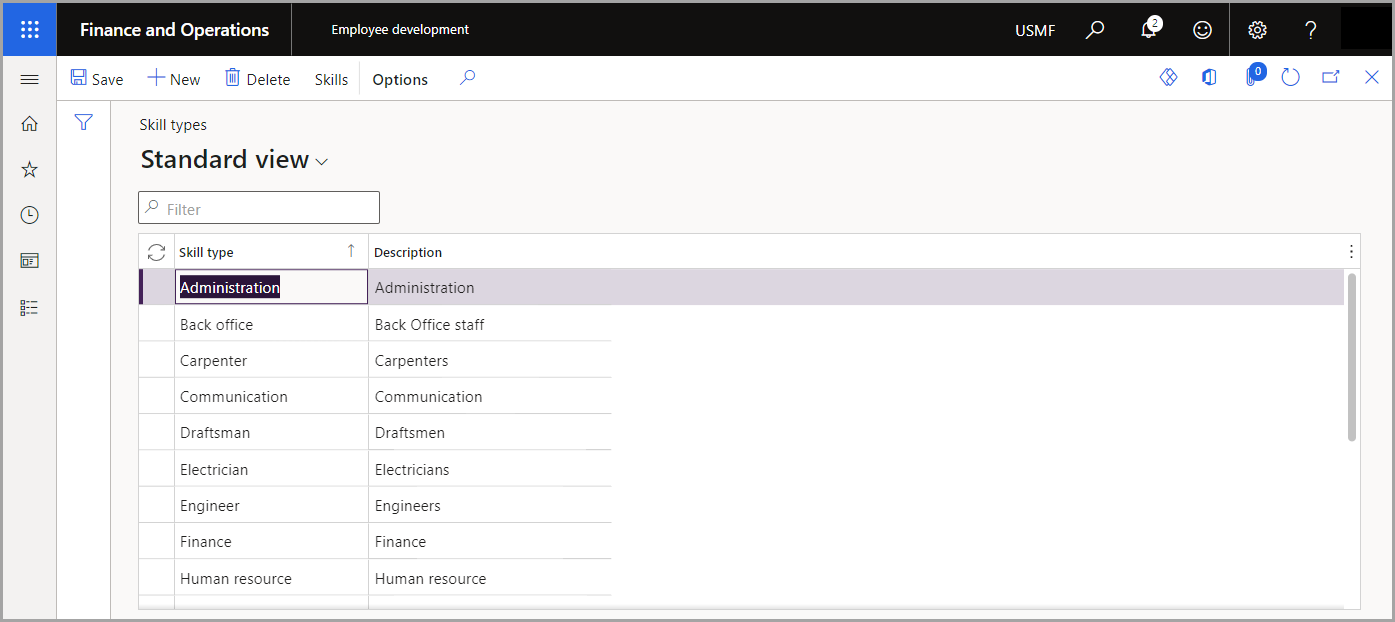Click Carpenters description cell

490,360
